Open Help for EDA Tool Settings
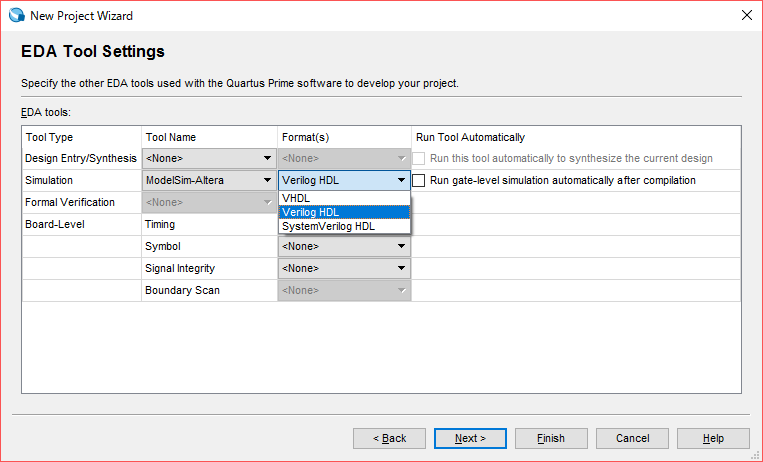Viewport: 763px width, 462px height. 713,438
